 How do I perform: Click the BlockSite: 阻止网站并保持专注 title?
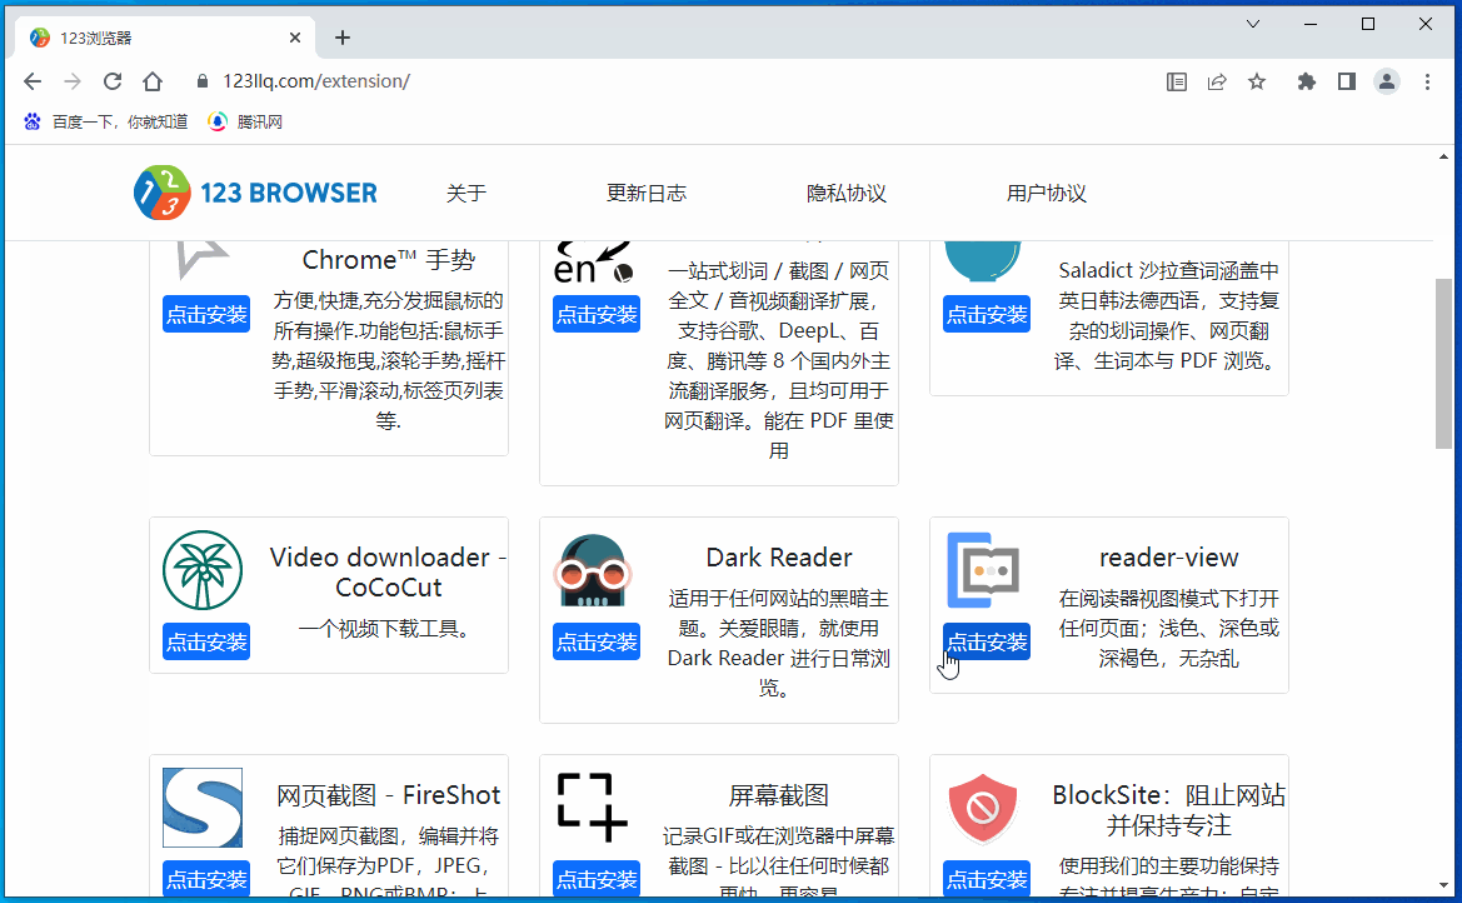tap(1169, 810)
